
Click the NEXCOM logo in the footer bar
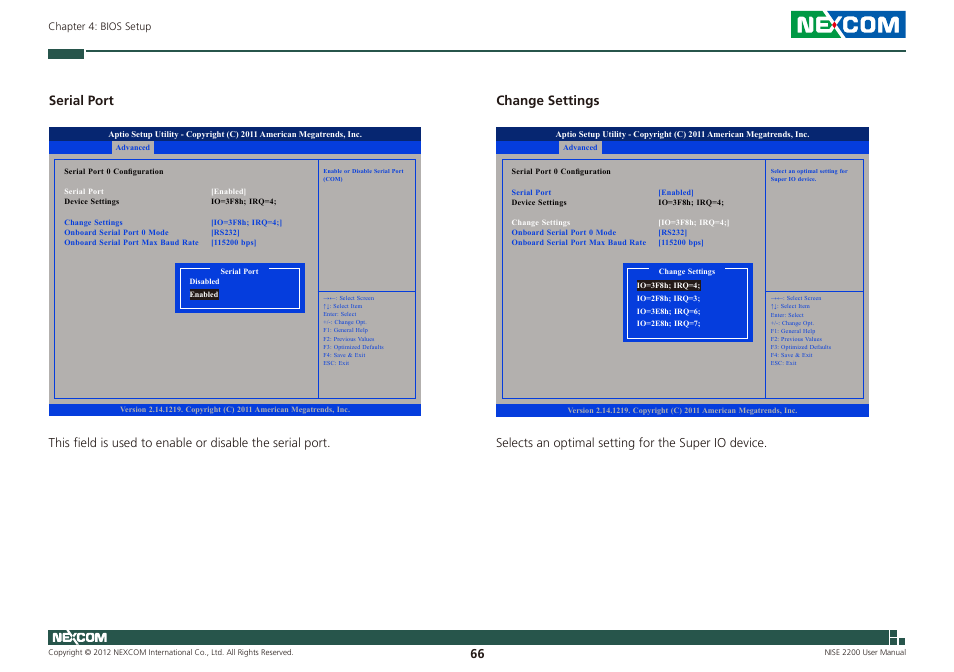coord(79,637)
